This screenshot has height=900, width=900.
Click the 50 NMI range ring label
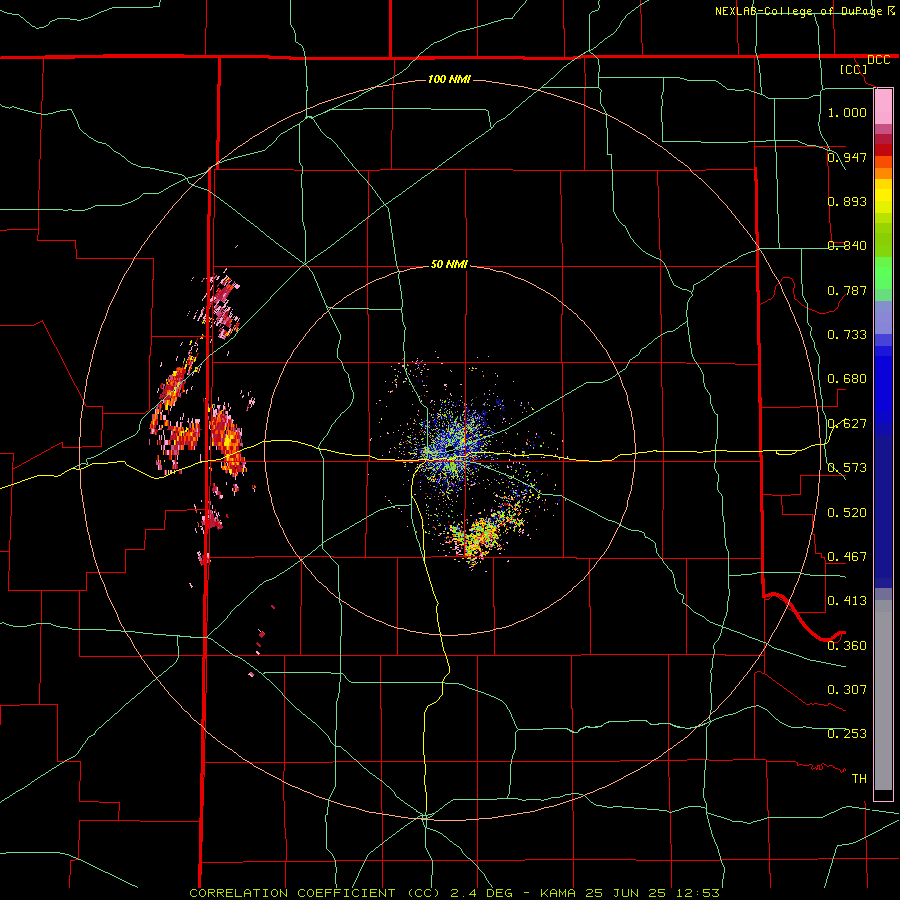[x=449, y=265]
